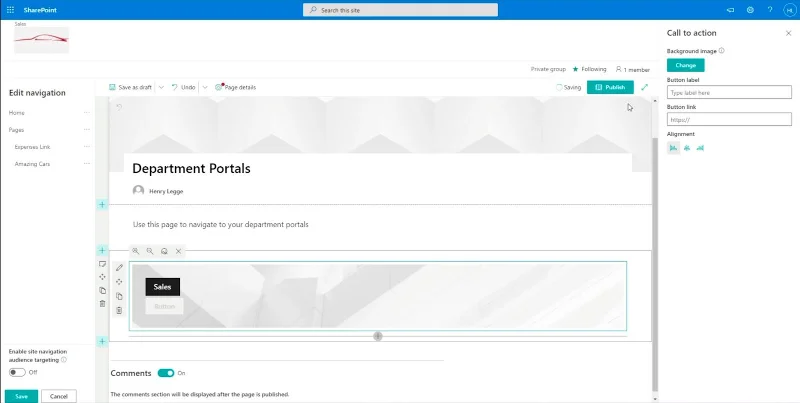Add a new section above the text section
Screen dimensions: 800x403
click(102, 205)
